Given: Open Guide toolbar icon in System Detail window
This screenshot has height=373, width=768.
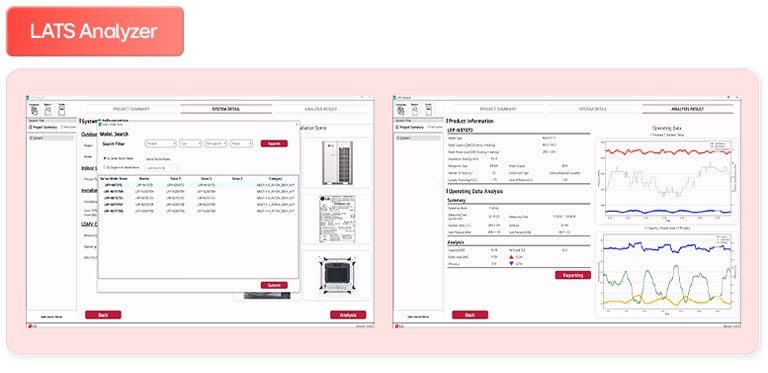Looking at the screenshot, I should (x=62, y=110).
